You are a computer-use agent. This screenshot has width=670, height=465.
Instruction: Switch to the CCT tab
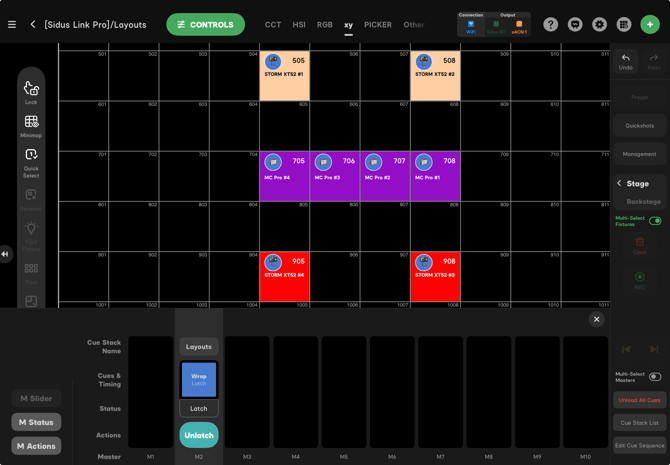click(273, 24)
